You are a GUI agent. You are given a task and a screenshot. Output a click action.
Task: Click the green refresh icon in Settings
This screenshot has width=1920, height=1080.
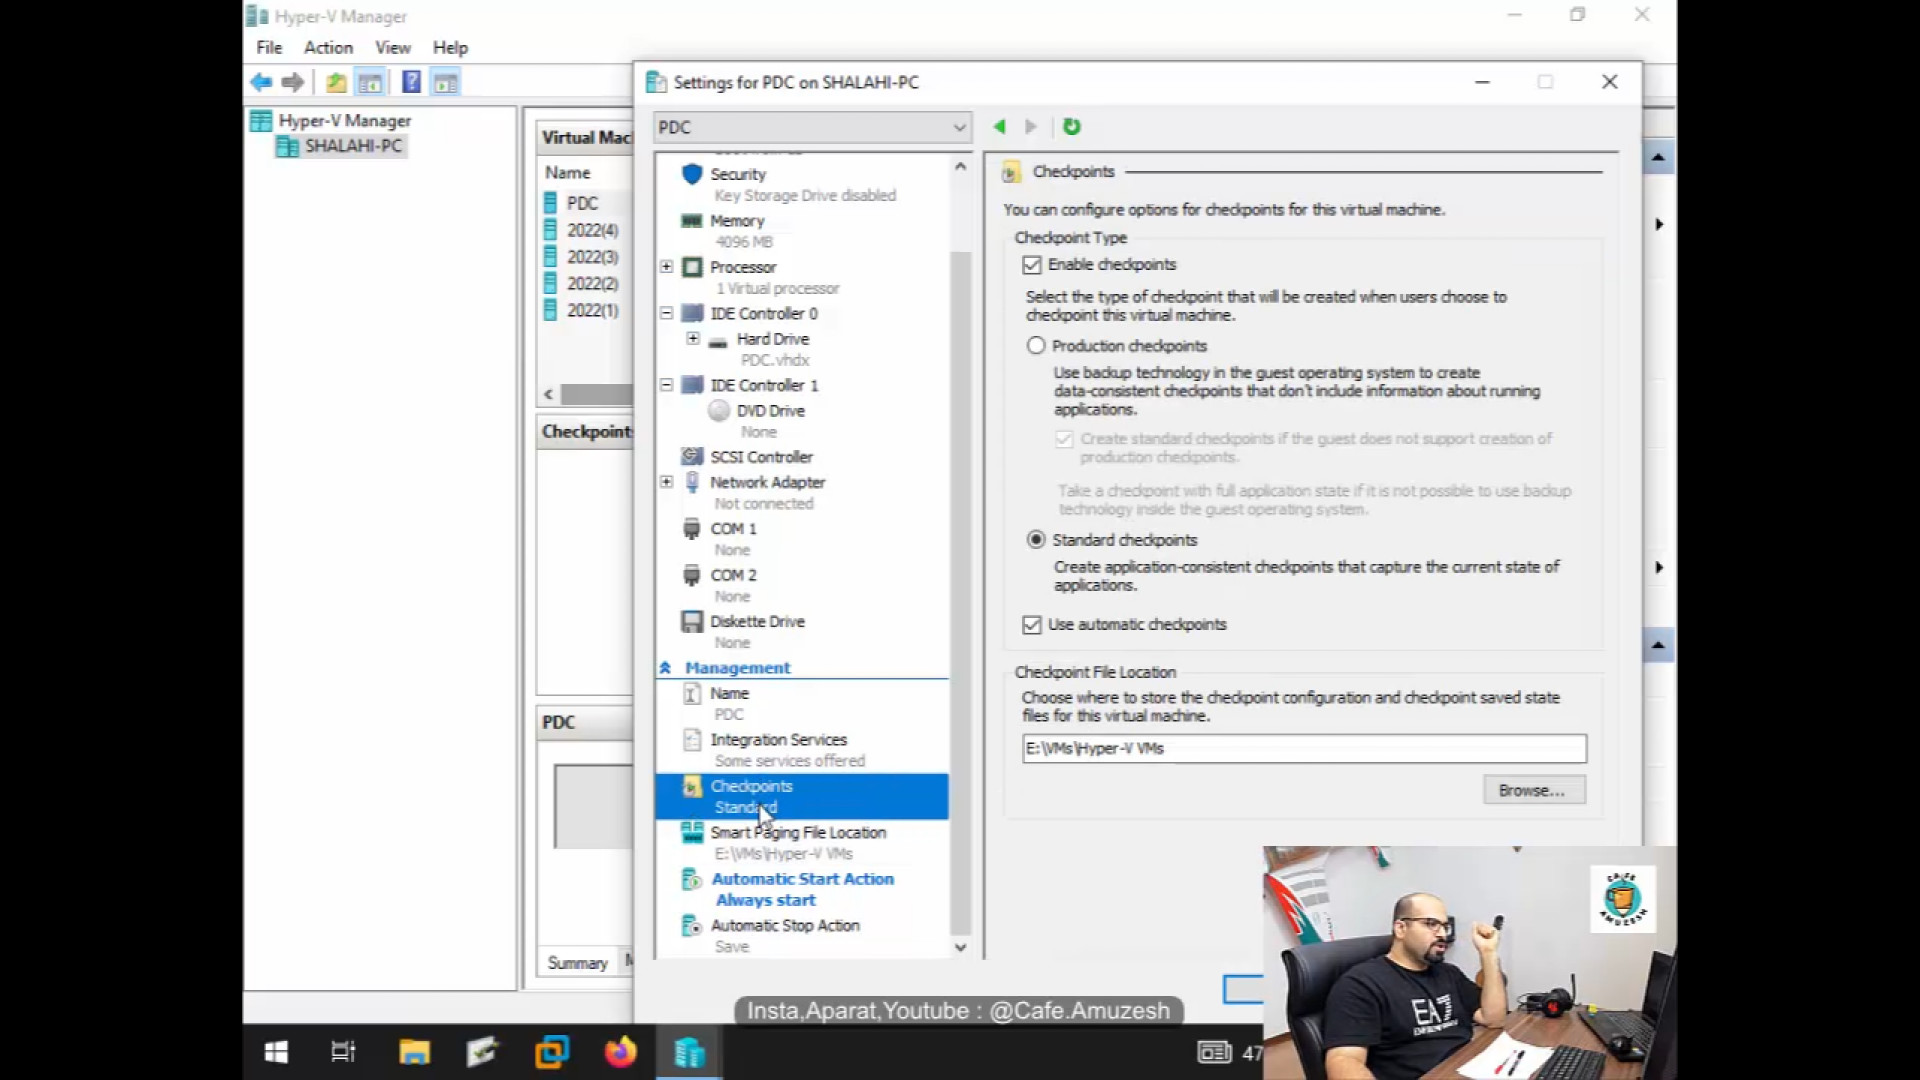(1072, 127)
